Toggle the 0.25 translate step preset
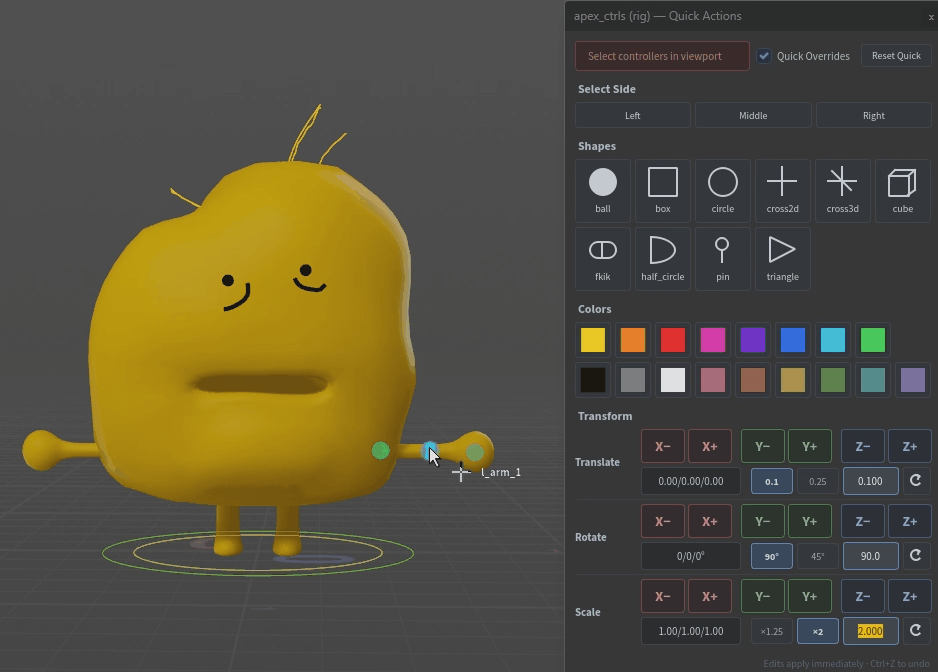The width and height of the screenshot is (938, 672). click(x=817, y=481)
